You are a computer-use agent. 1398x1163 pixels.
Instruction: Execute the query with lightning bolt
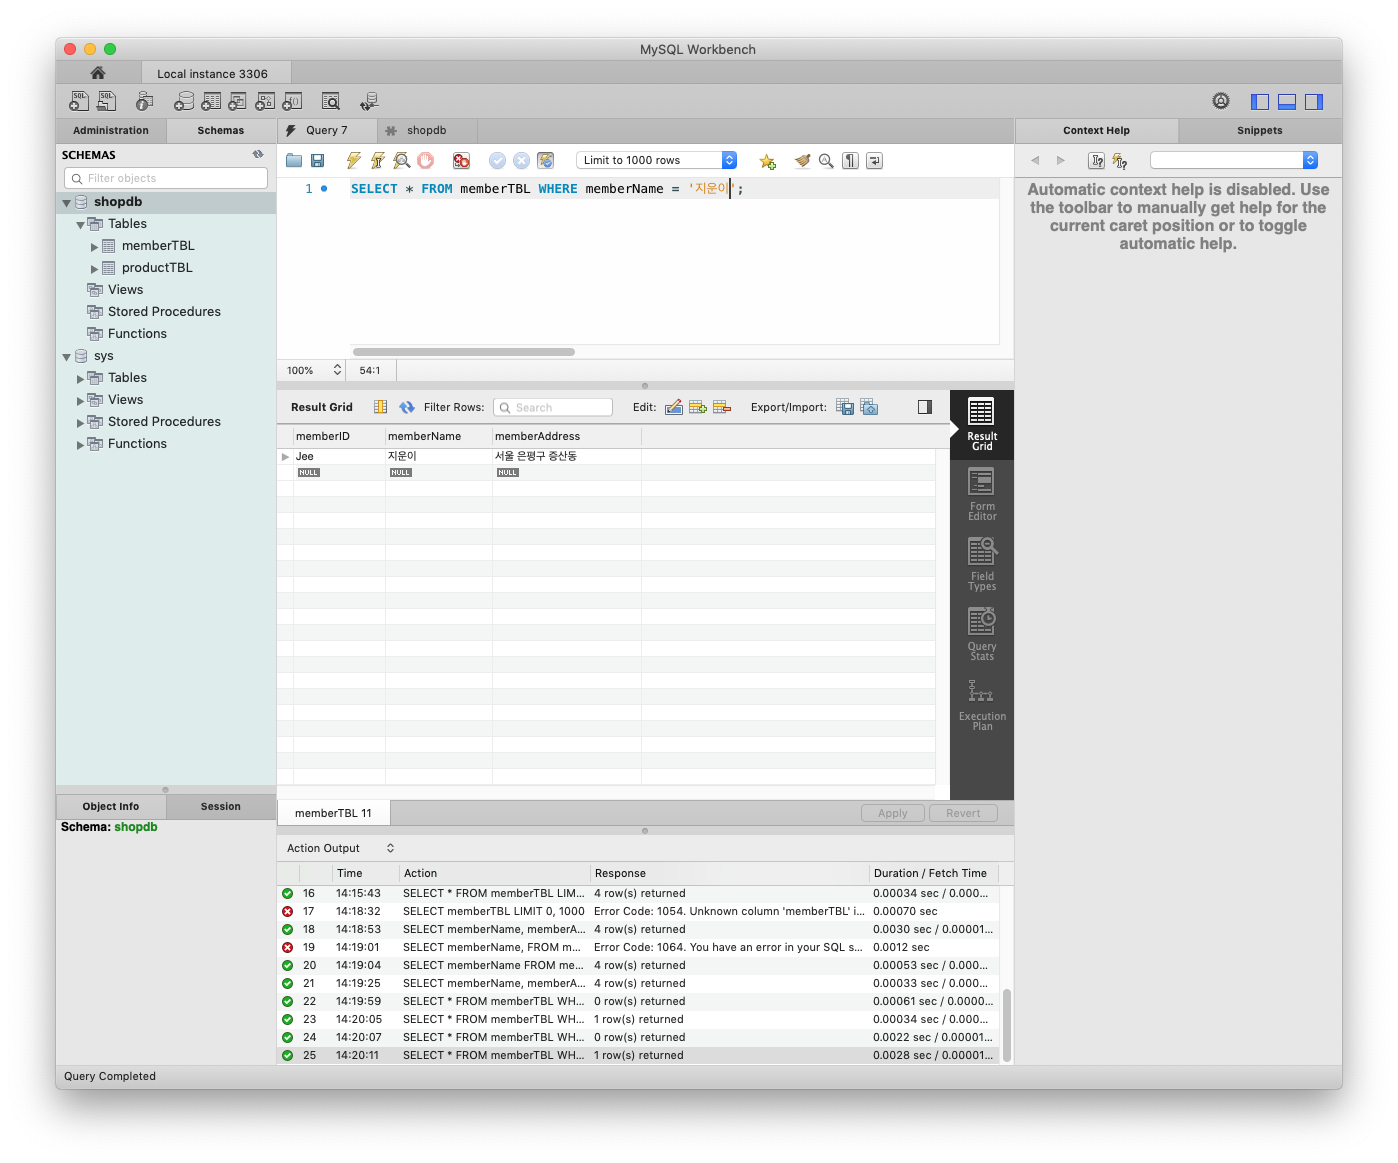coord(353,160)
